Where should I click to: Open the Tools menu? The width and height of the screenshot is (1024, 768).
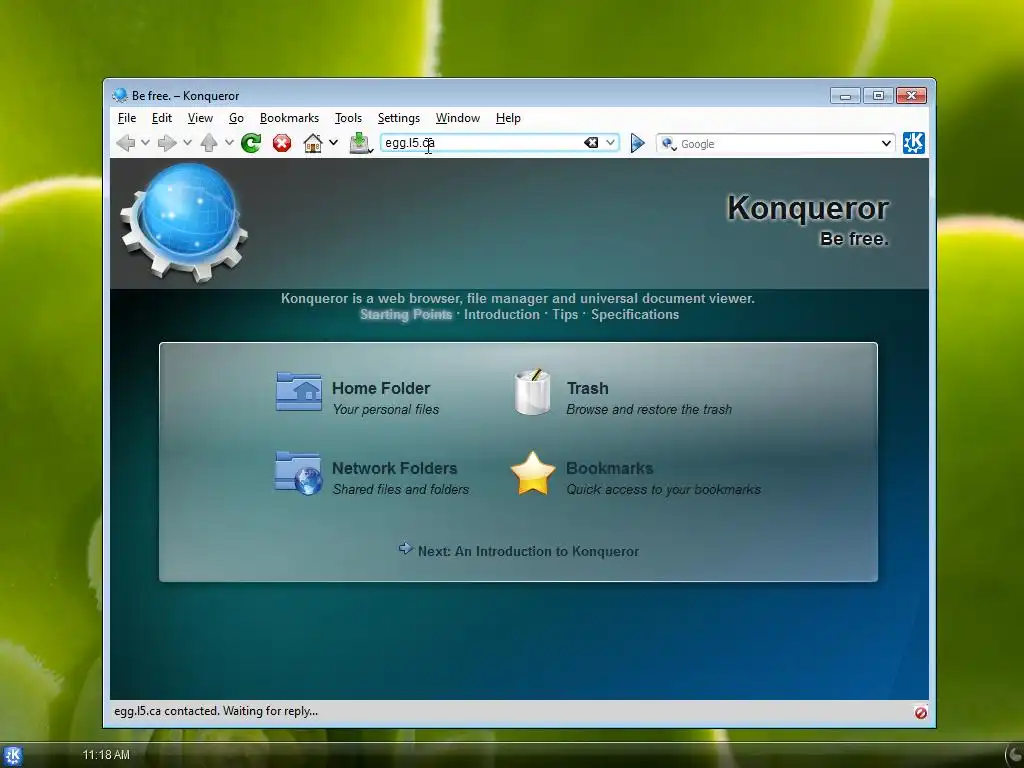(348, 118)
